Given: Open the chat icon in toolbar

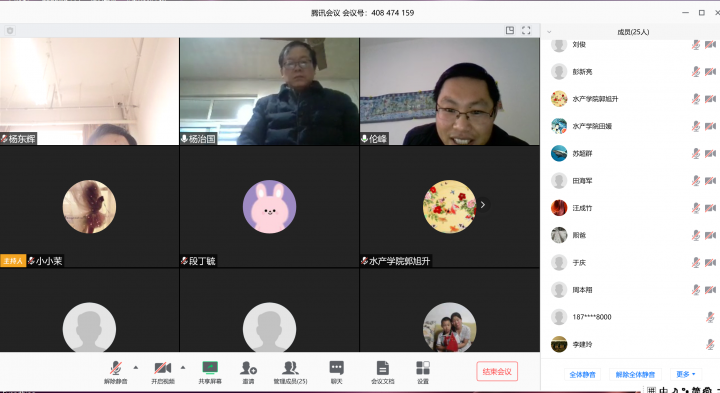Looking at the screenshot, I should 336,368.
